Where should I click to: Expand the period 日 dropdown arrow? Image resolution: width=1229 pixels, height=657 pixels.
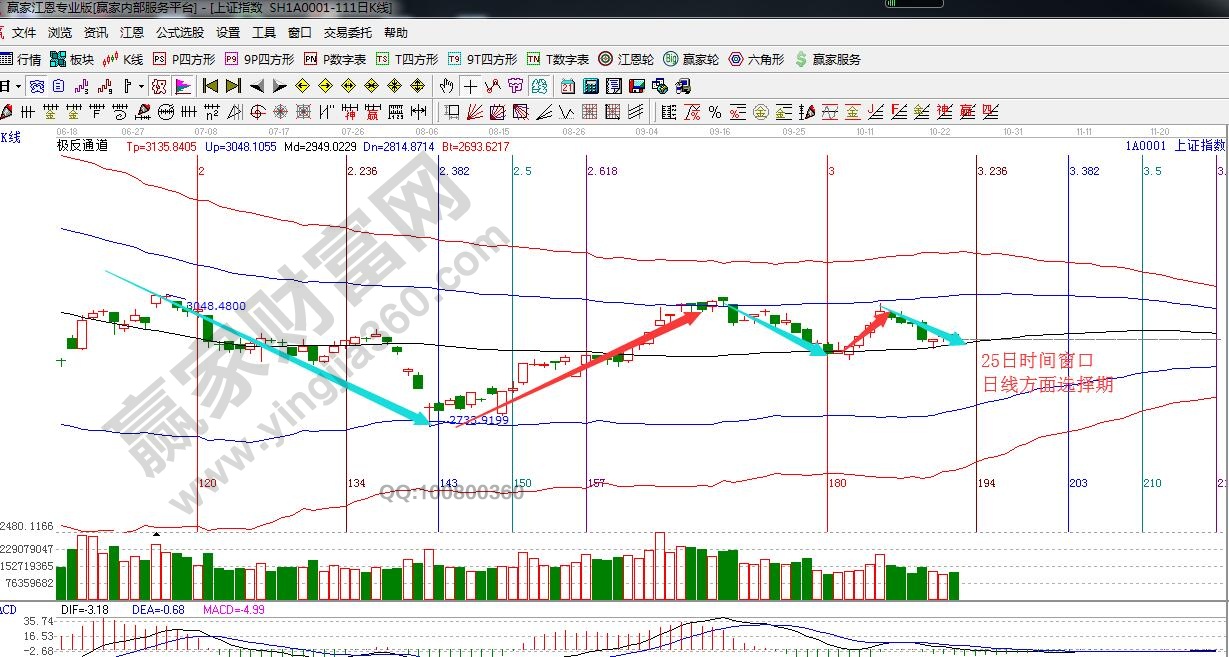pos(18,86)
